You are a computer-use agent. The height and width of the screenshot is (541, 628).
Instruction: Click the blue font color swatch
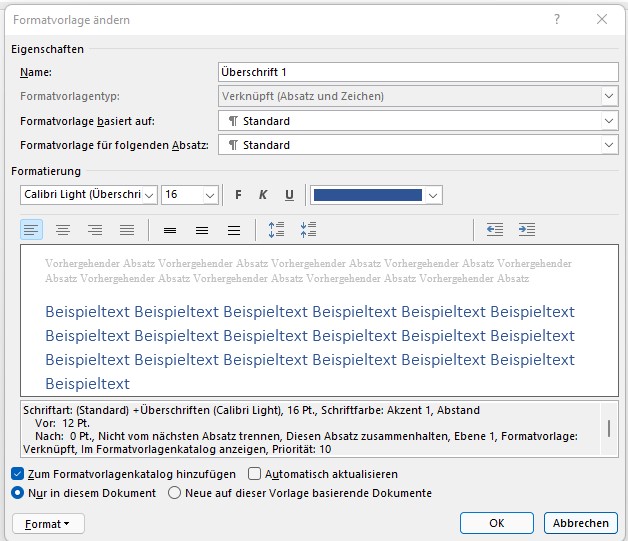[x=368, y=195]
